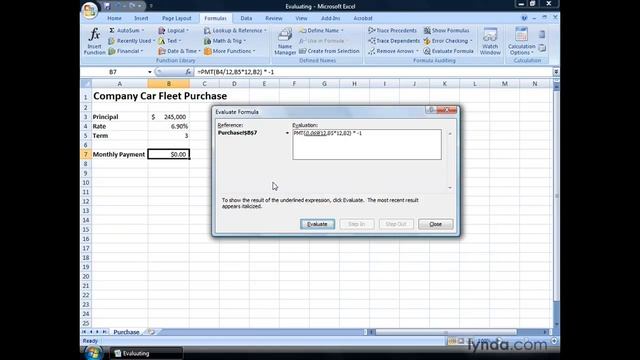Screen dimensions: 640x360
Task: Open Recently Used functions list
Action: tap(131, 41)
